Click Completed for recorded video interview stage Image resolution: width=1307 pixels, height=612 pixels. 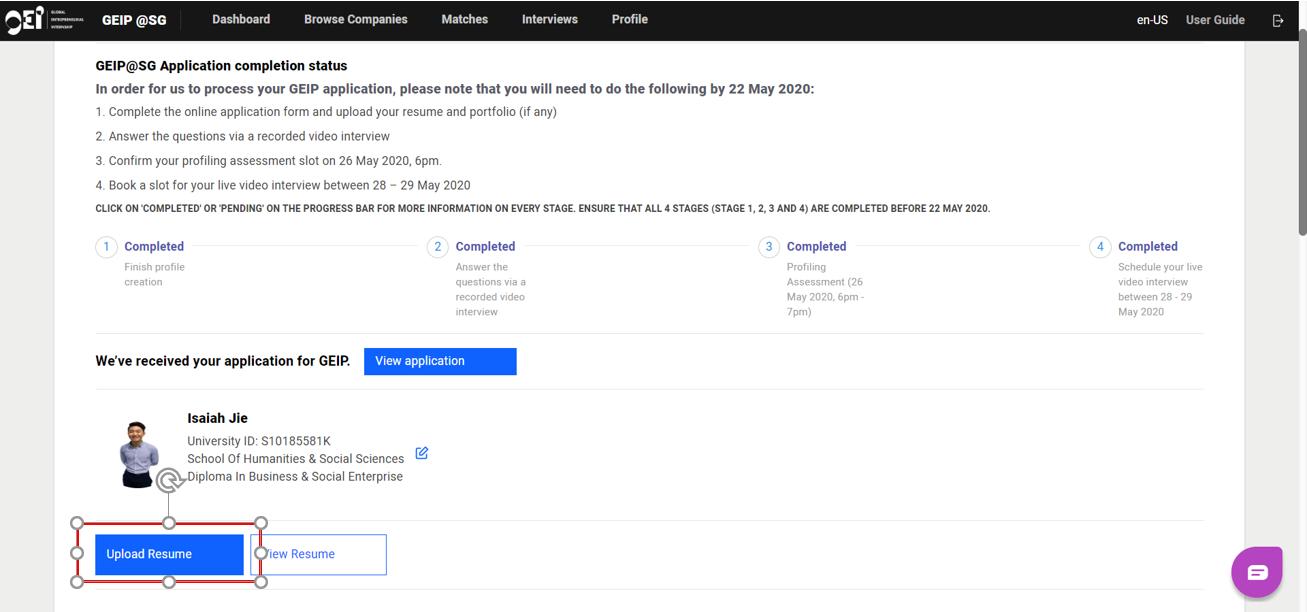(485, 247)
